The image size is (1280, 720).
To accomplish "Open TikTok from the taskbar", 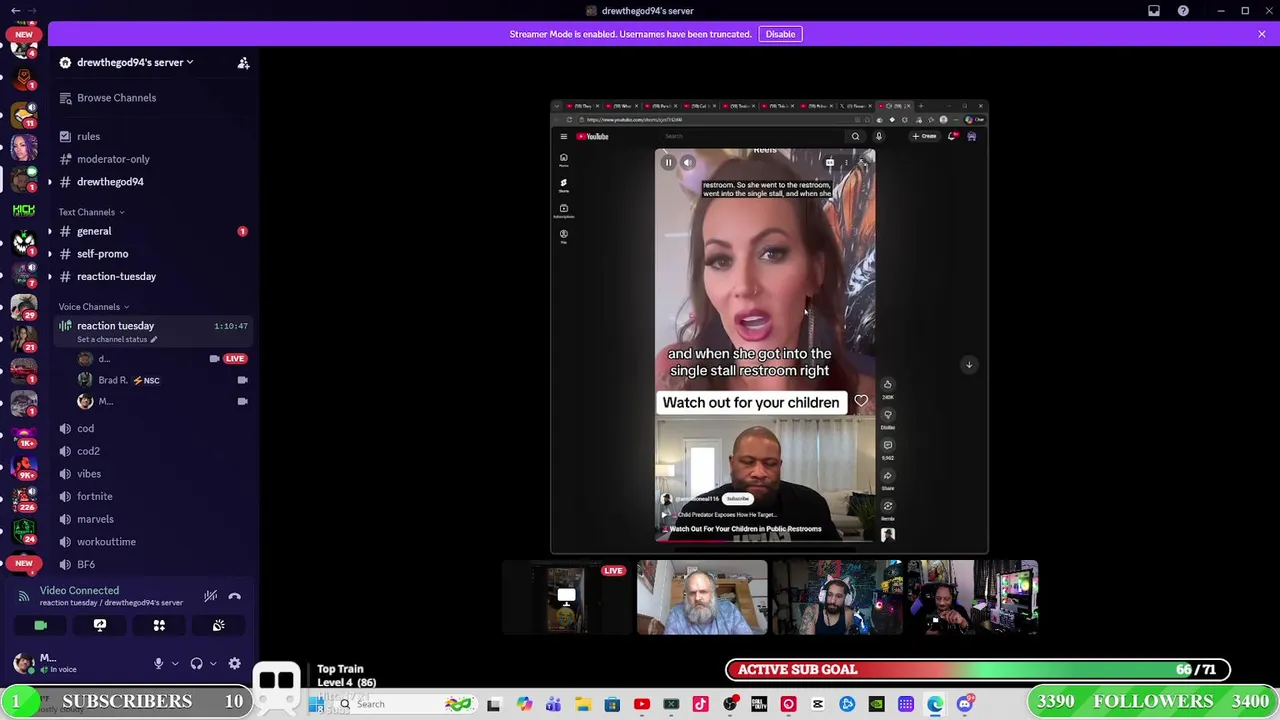I will [700, 704].
